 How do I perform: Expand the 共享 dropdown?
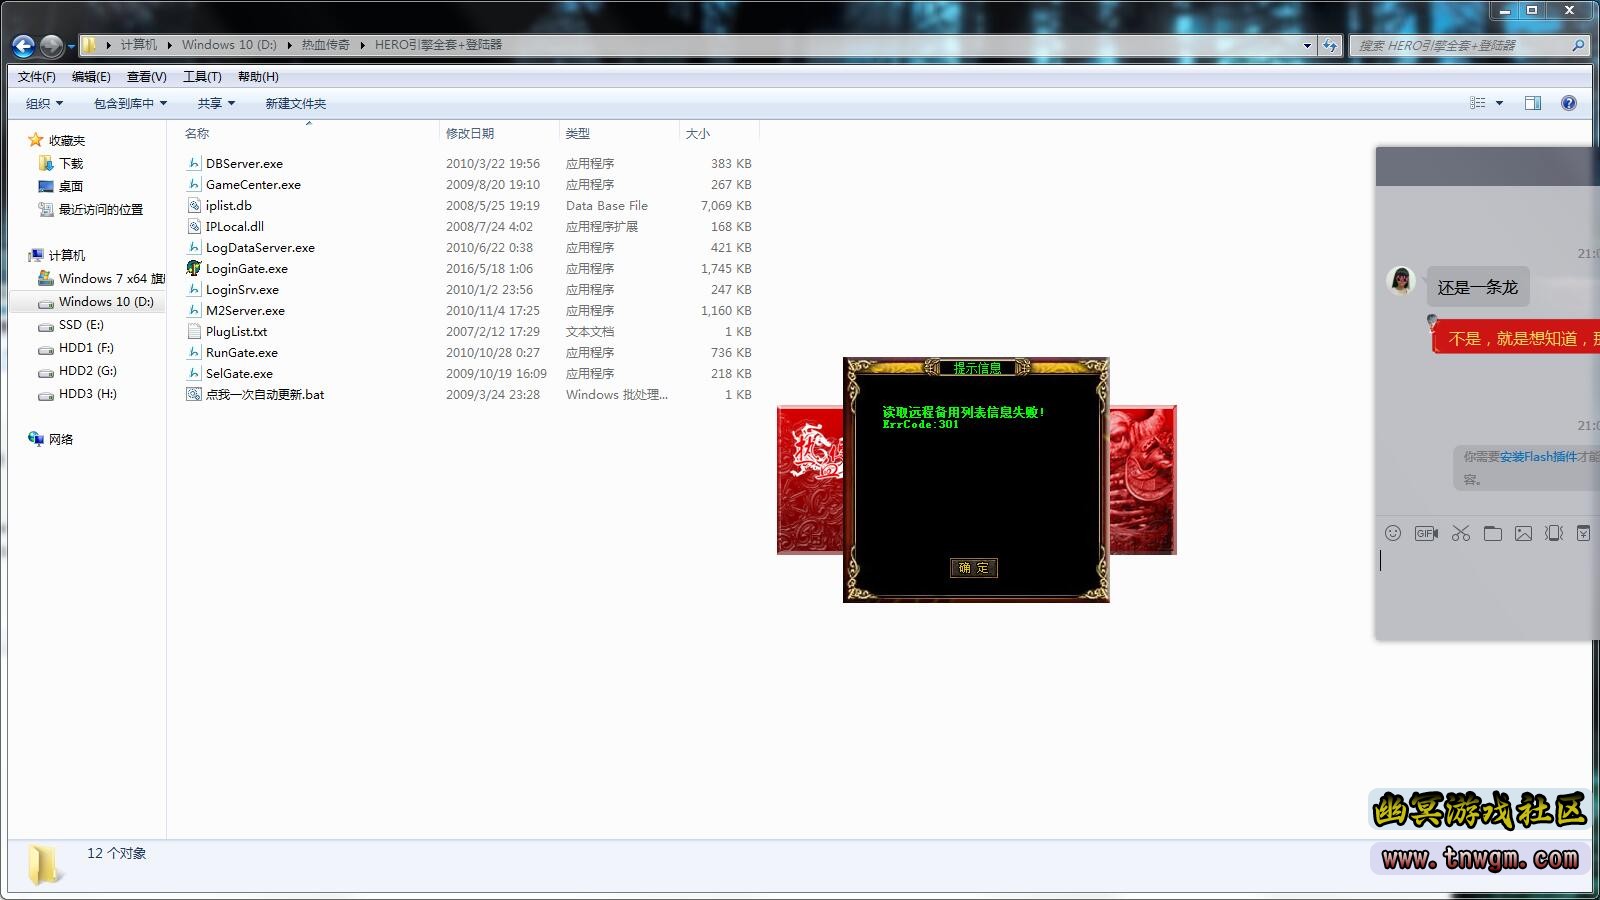pyautogui.click(x=216, y=103)
